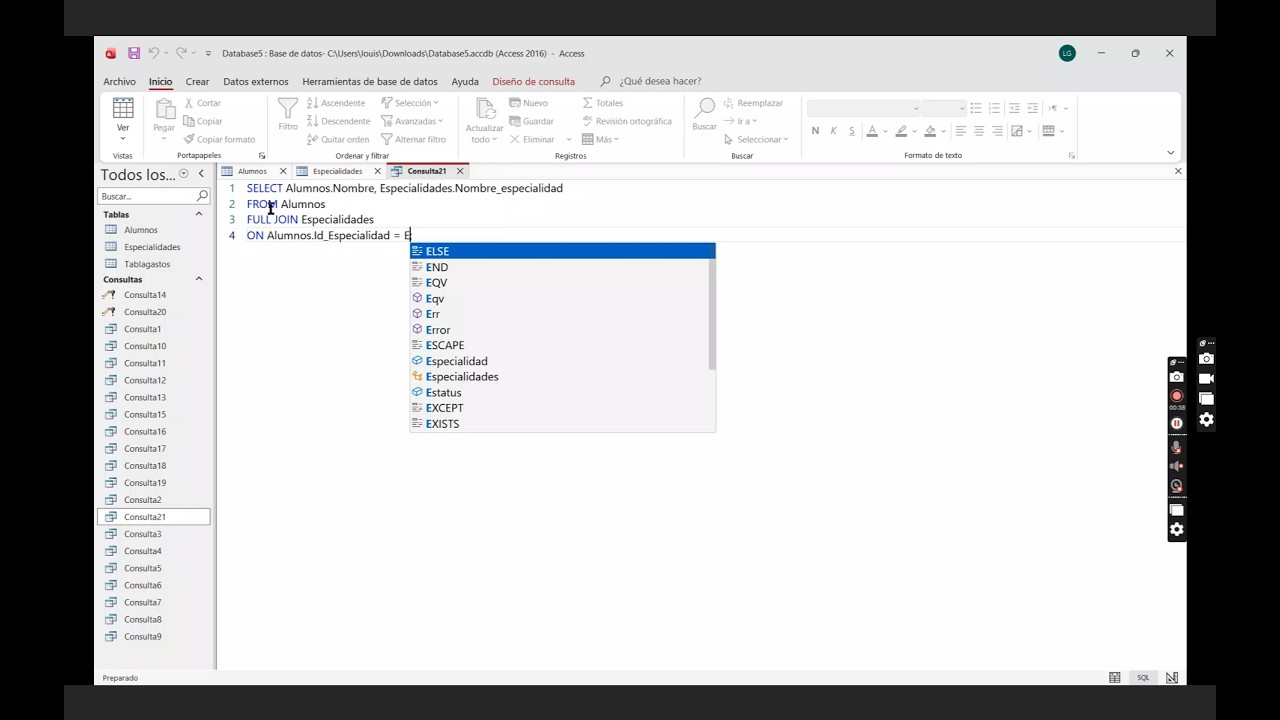Open the Ver view switcher
Viewport: 1280px width, 720px height.
point(123,120)
